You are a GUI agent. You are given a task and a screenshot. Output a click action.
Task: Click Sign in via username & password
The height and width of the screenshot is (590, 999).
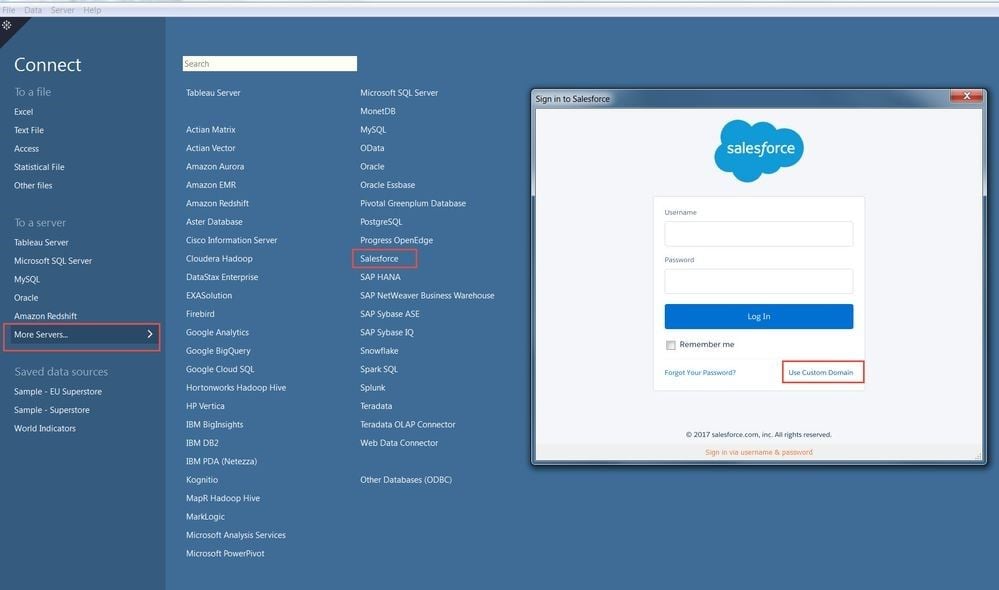(759, 452)
